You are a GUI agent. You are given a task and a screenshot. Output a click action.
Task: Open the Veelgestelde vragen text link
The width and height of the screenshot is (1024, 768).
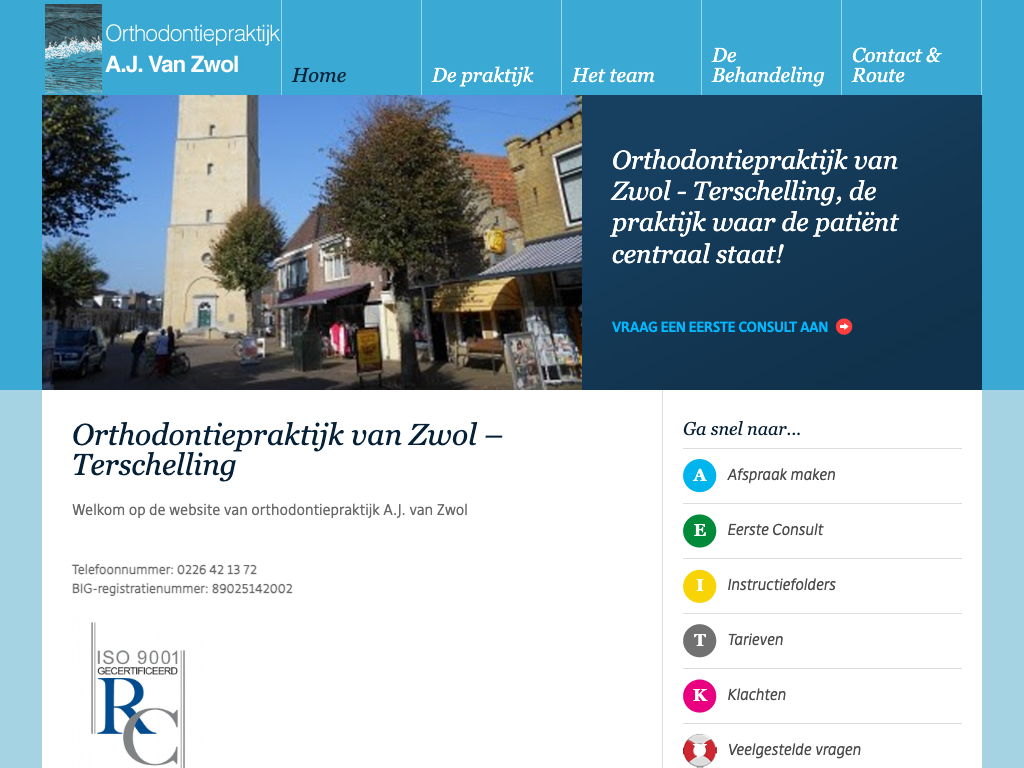pyautogui.click(x=794, y=750)
